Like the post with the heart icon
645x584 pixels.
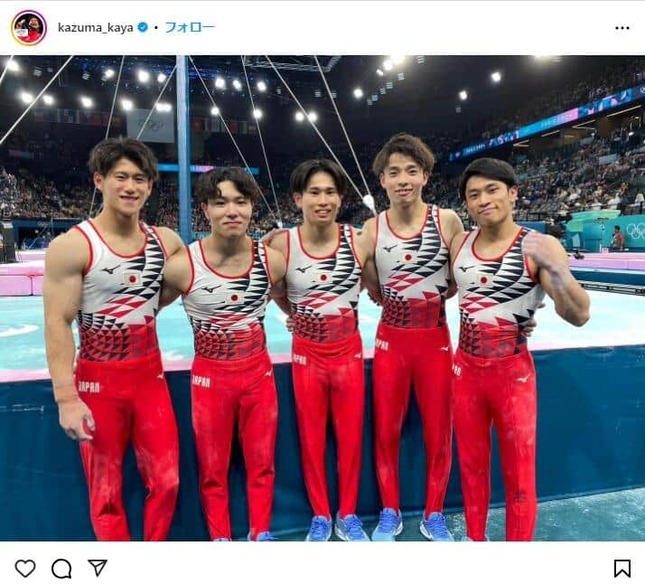[x=25, y=568]
